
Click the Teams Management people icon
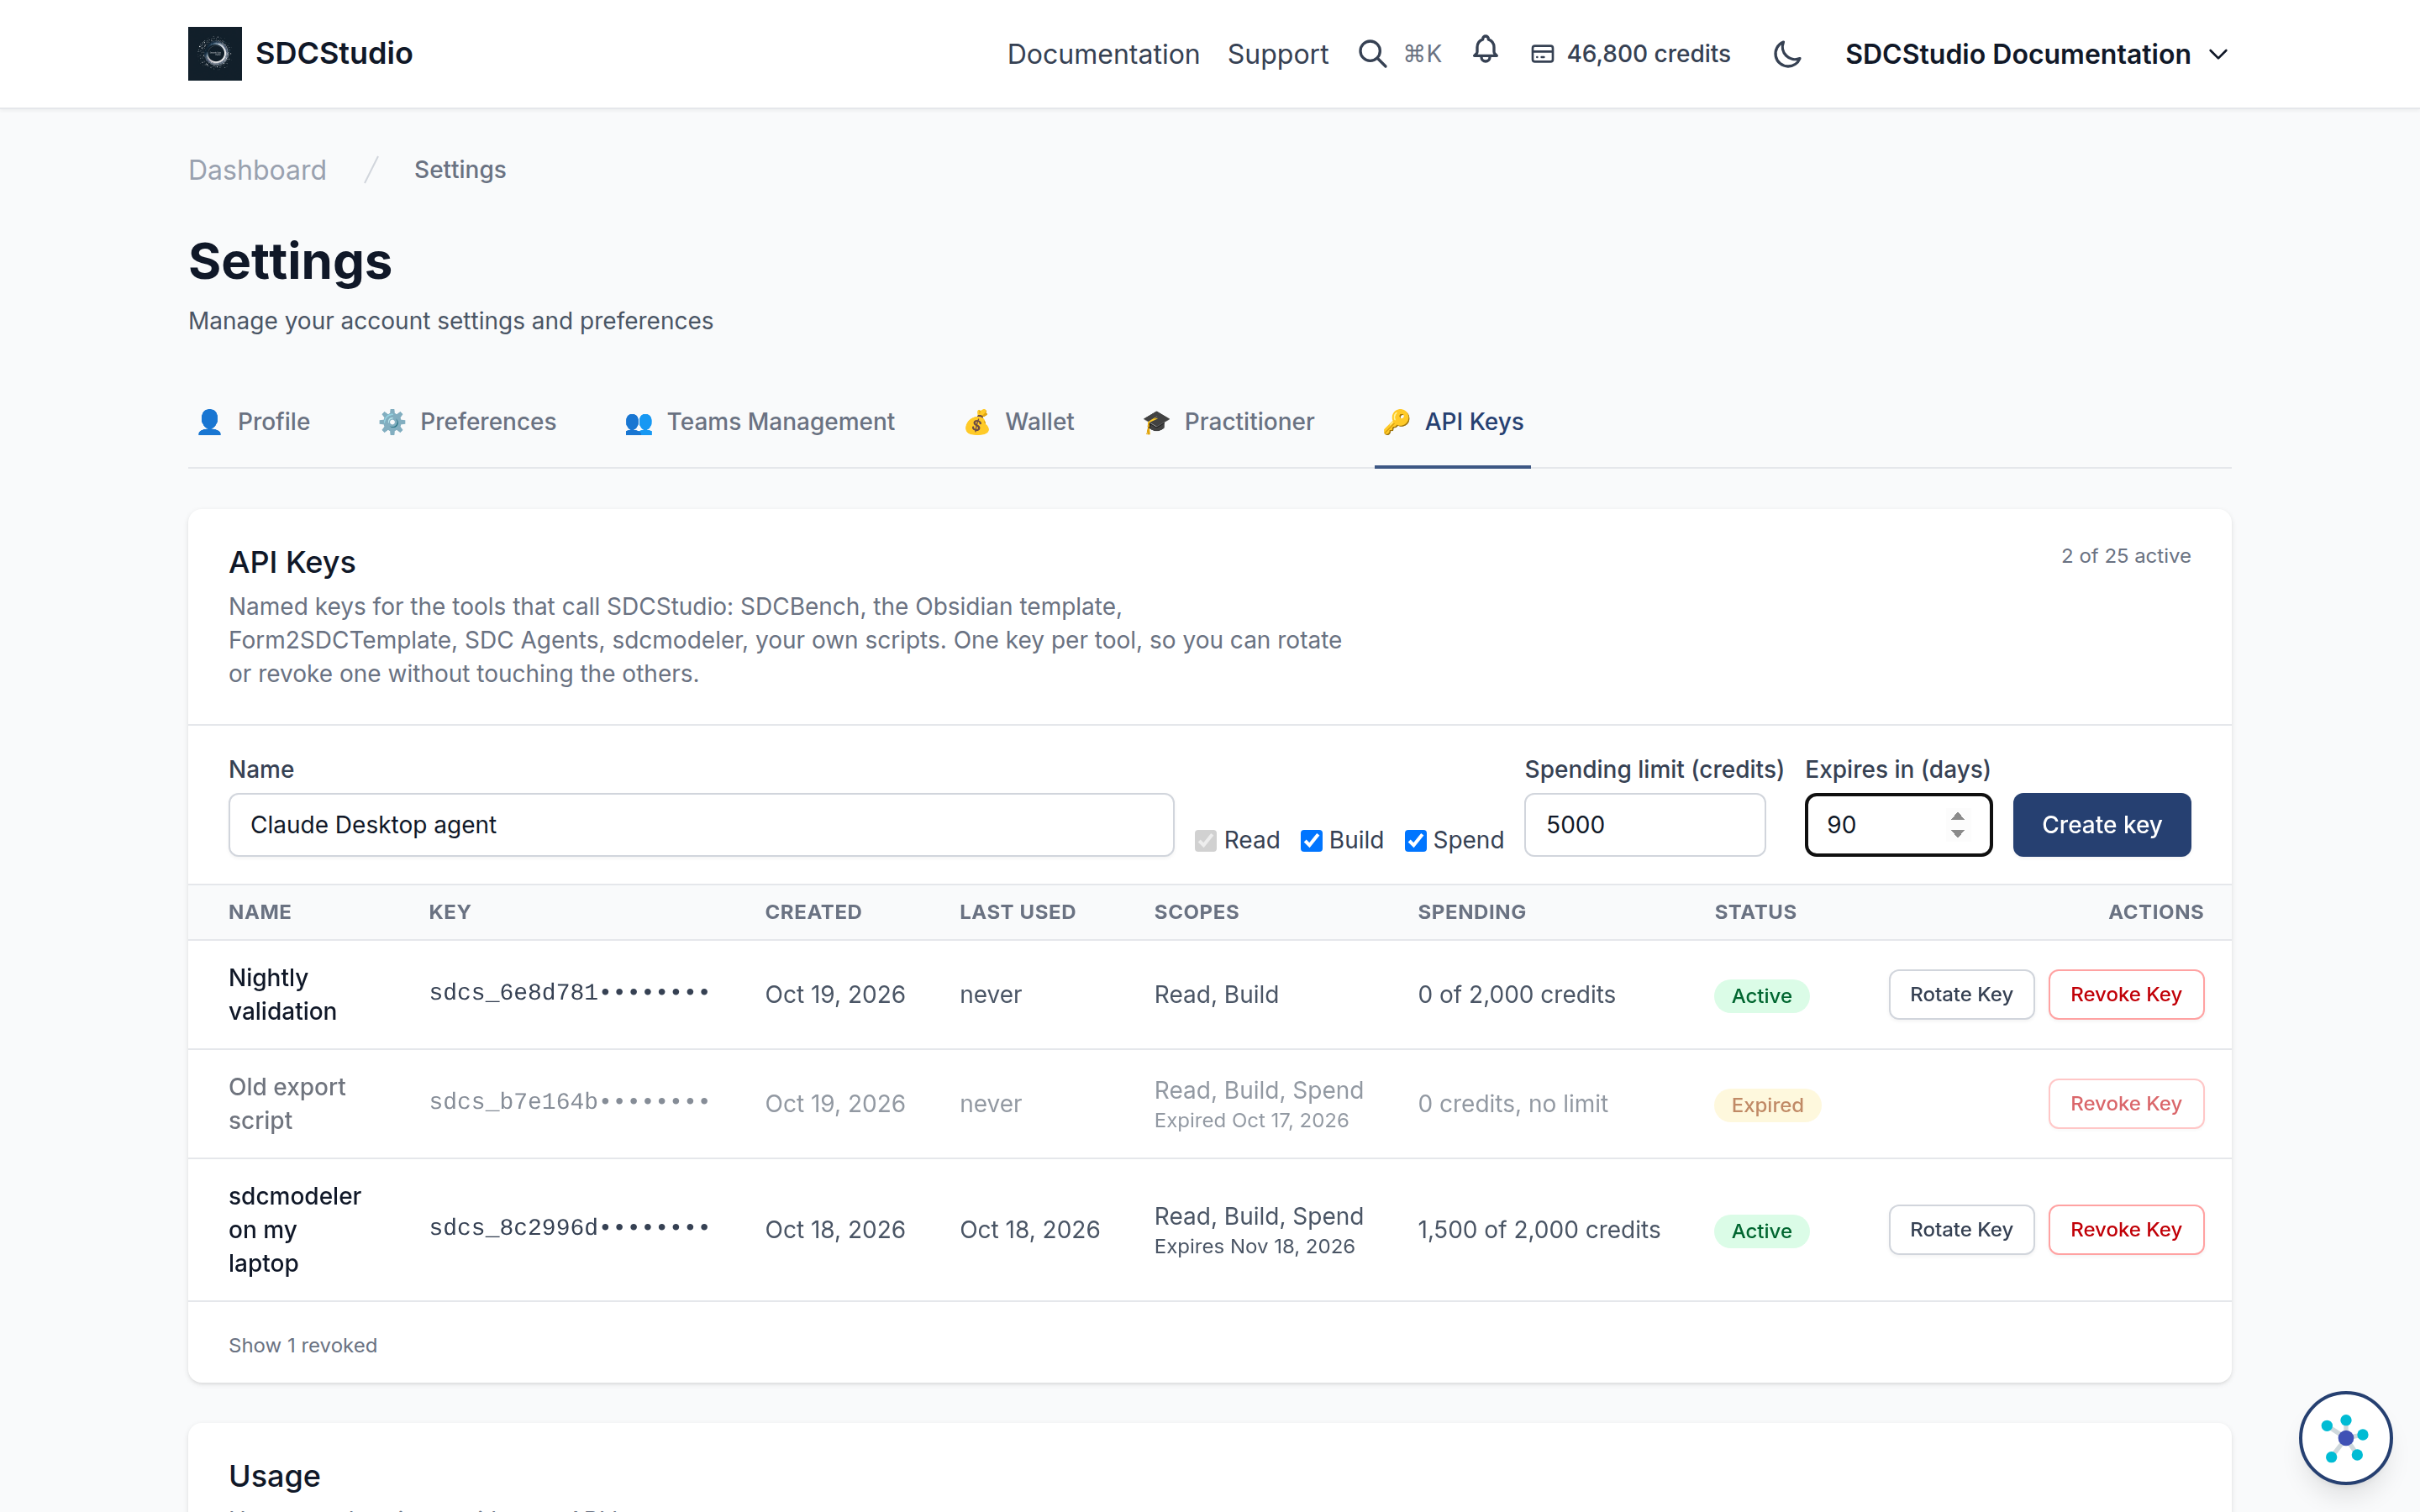pos(639,423)
